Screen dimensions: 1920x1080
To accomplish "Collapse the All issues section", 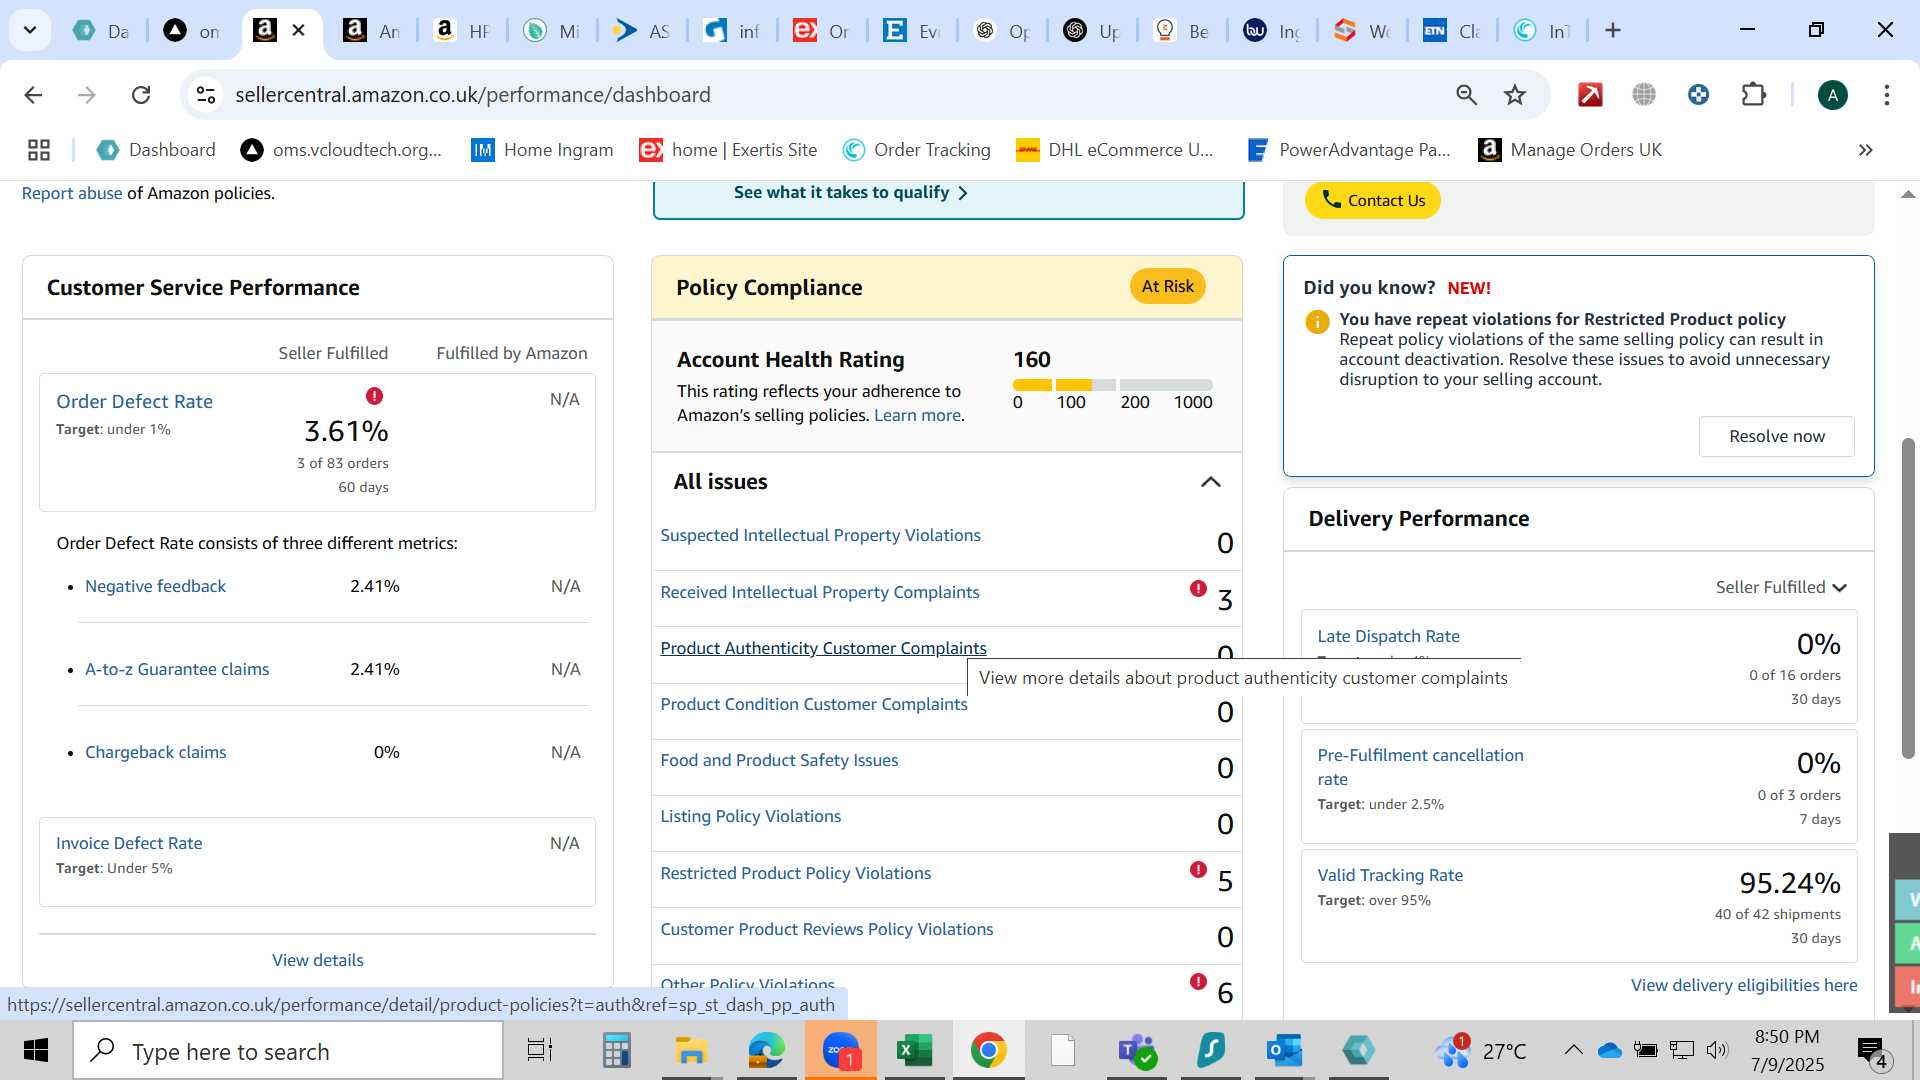I will [1210, 482].
